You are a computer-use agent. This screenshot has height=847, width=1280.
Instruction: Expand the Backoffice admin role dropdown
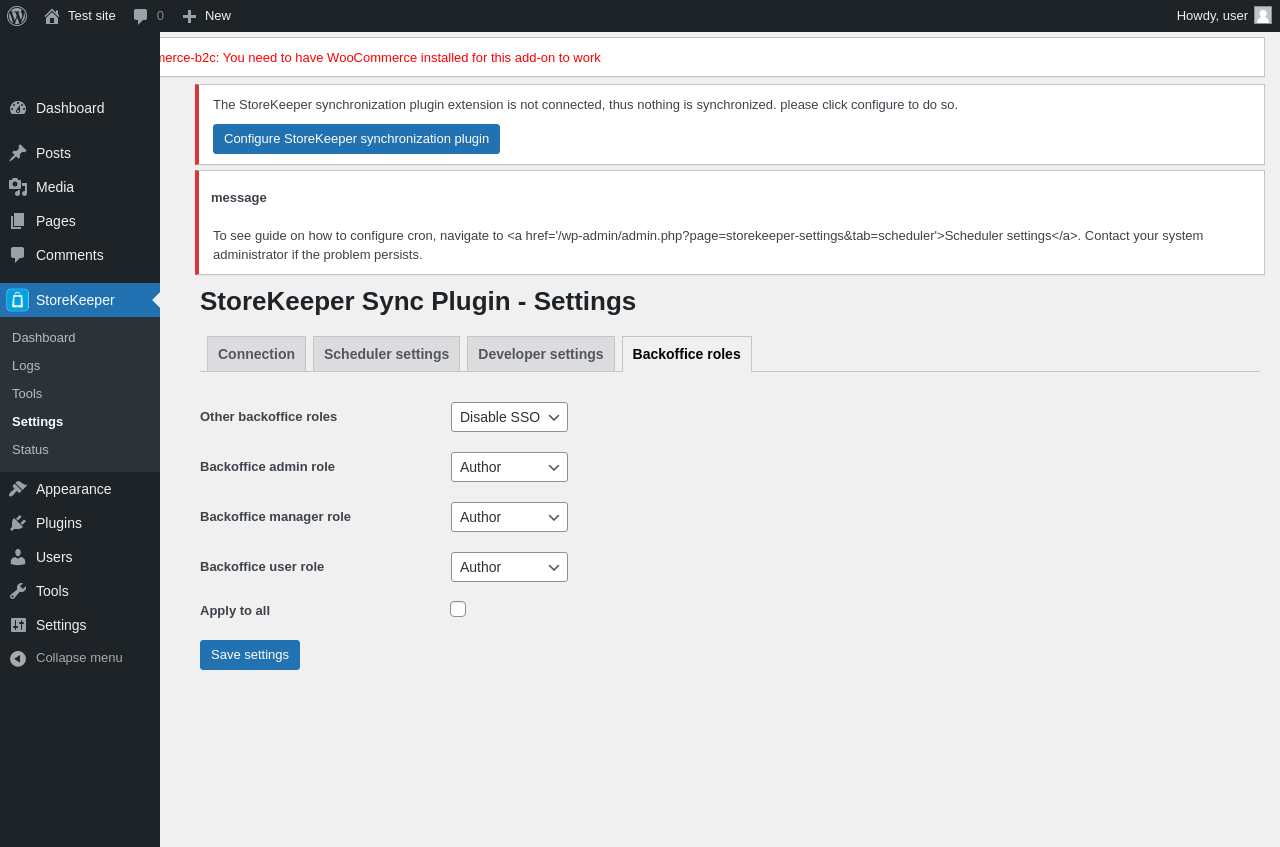pyautogui.click(x=509, y=467)
